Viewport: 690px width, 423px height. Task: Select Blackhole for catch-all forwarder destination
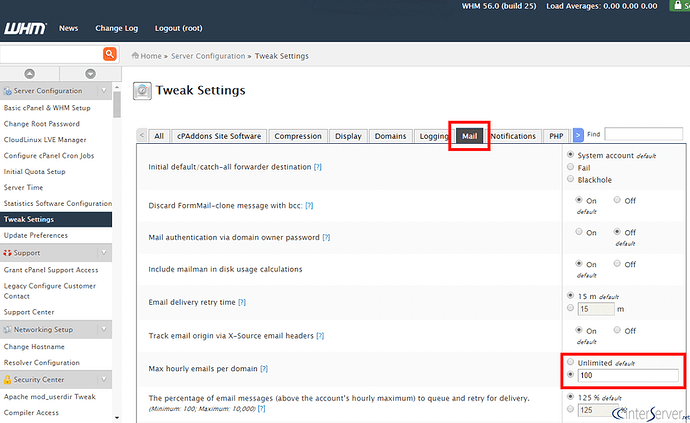click(570, 180)
